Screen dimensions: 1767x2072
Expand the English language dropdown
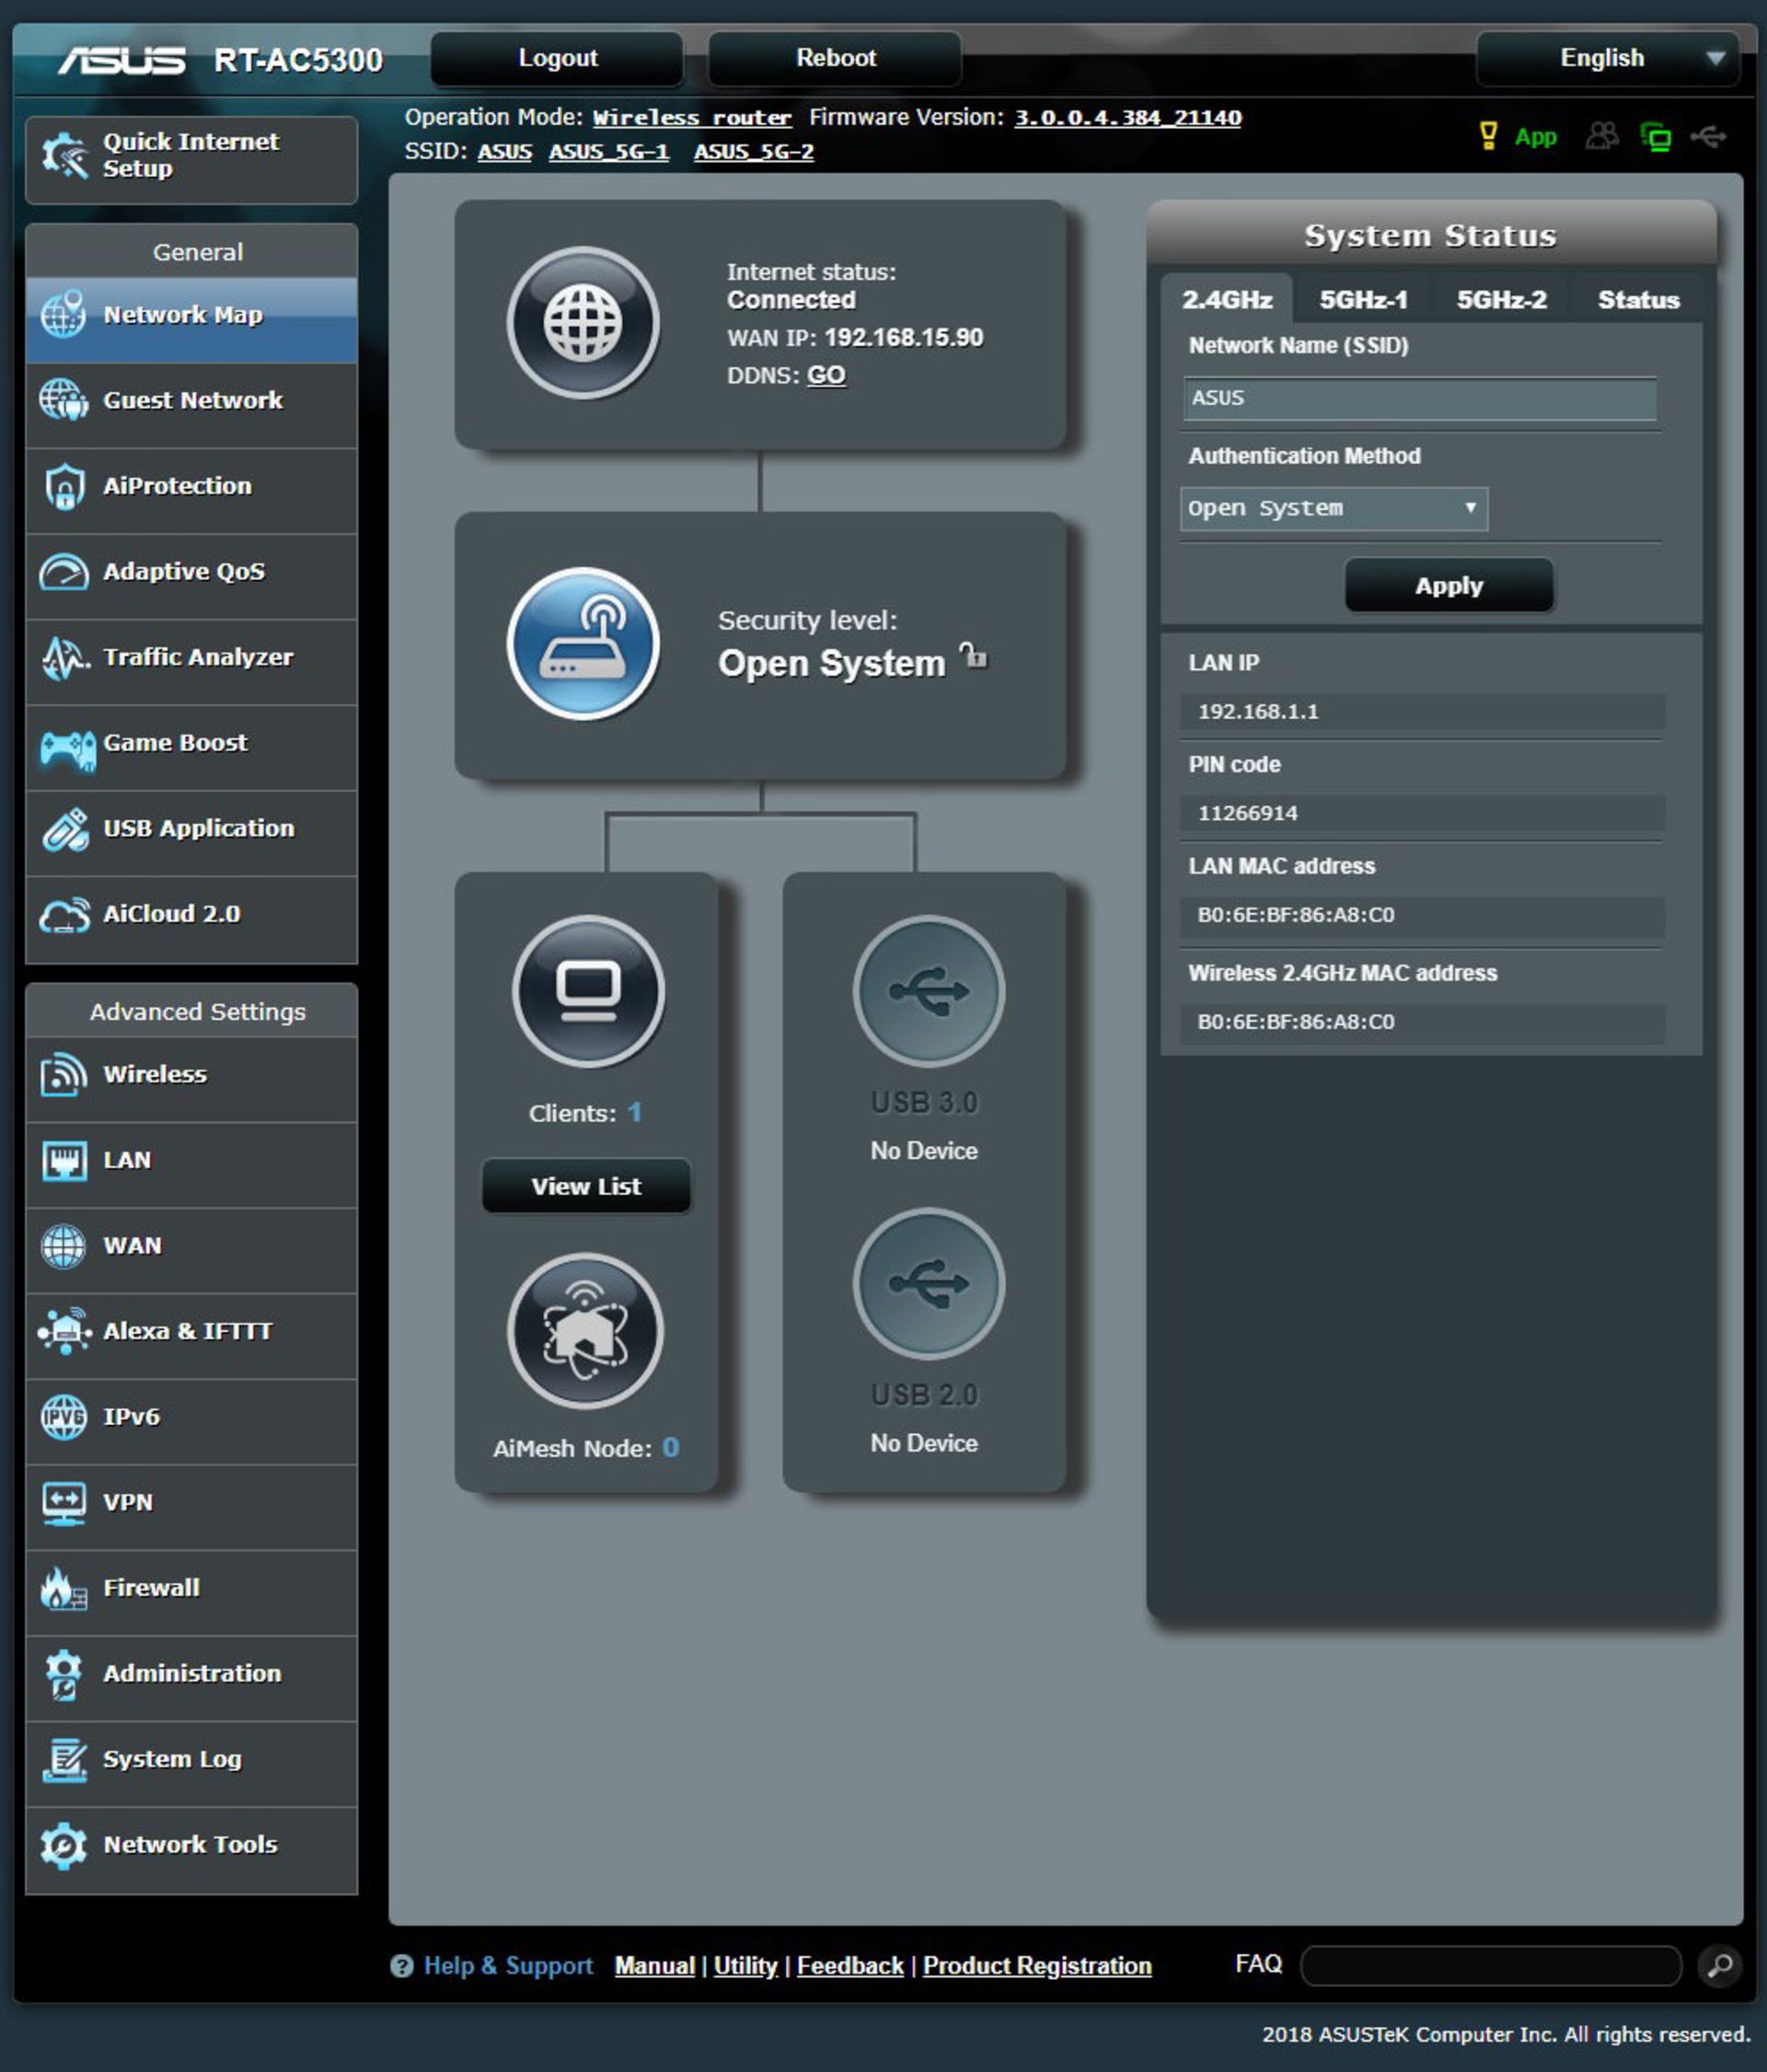(1607, 58)
